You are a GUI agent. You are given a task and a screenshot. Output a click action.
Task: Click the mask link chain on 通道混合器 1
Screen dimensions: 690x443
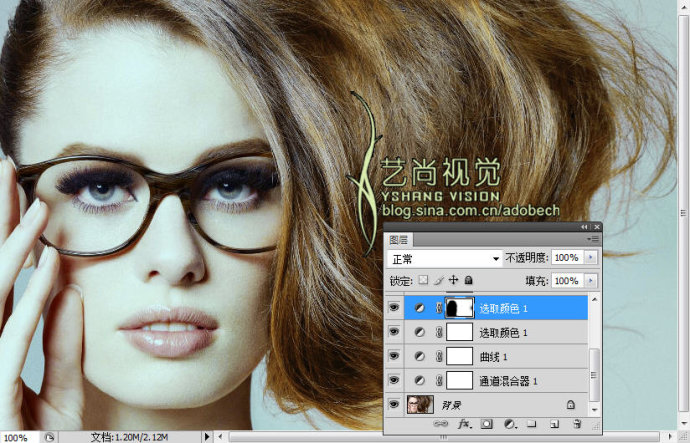pos(439,381)
